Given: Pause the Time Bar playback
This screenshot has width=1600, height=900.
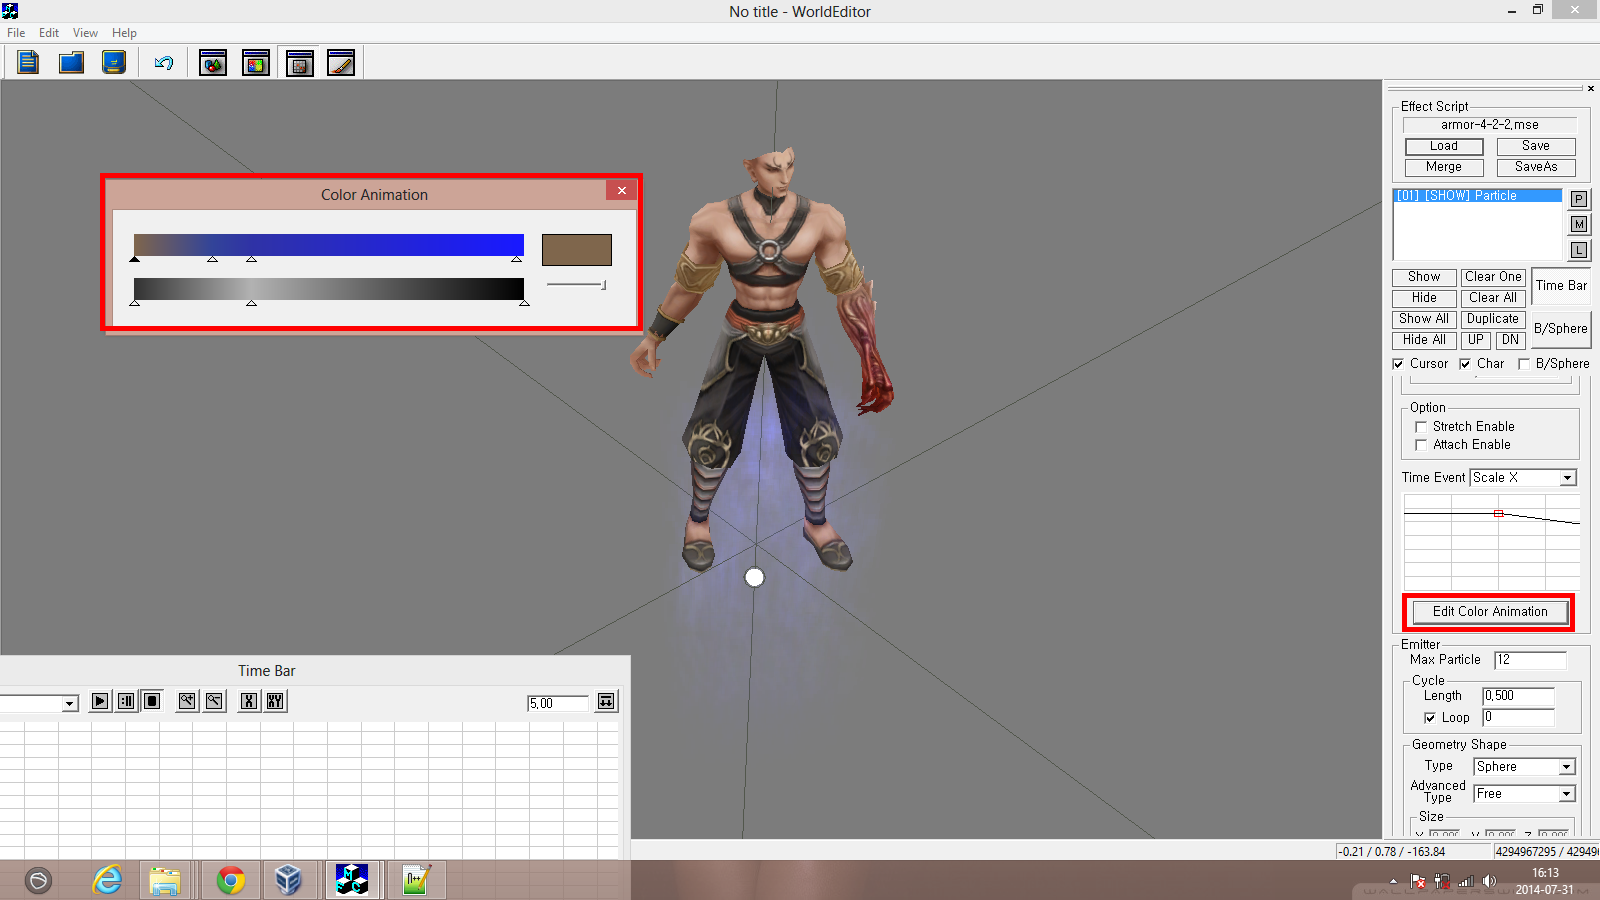Looking at the screenshot, I should point(126,701).
